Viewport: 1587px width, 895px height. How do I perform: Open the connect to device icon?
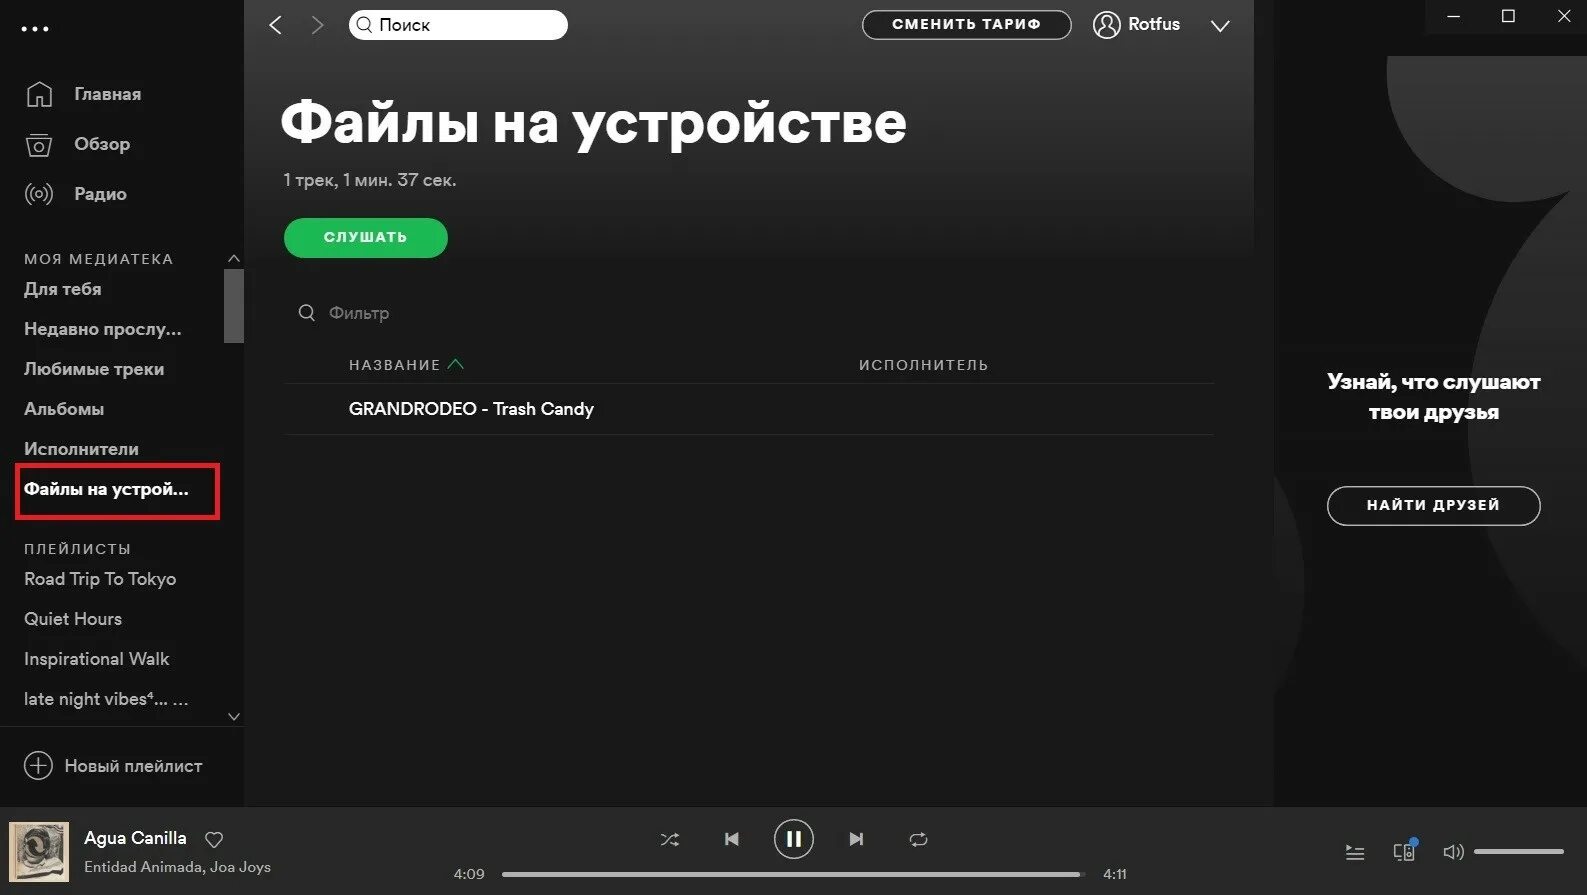pyautogui.click(x=1405, y=851)
